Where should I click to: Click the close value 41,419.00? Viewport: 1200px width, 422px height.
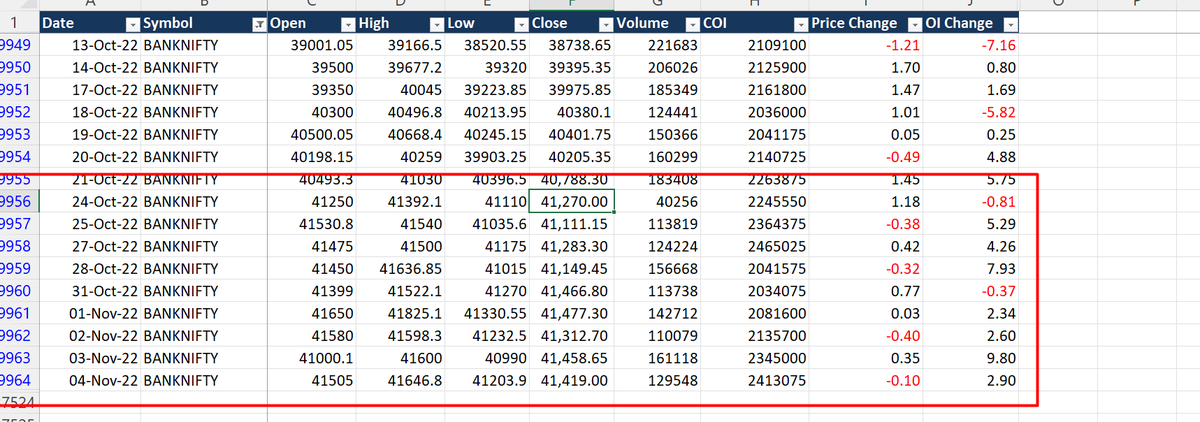[x=574, y=380]
